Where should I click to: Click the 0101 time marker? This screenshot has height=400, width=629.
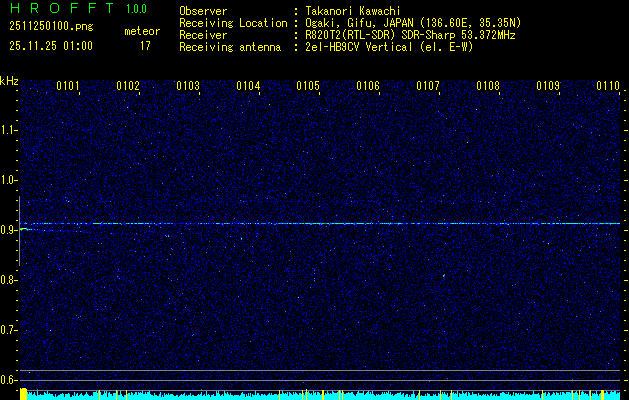(68, 87)
